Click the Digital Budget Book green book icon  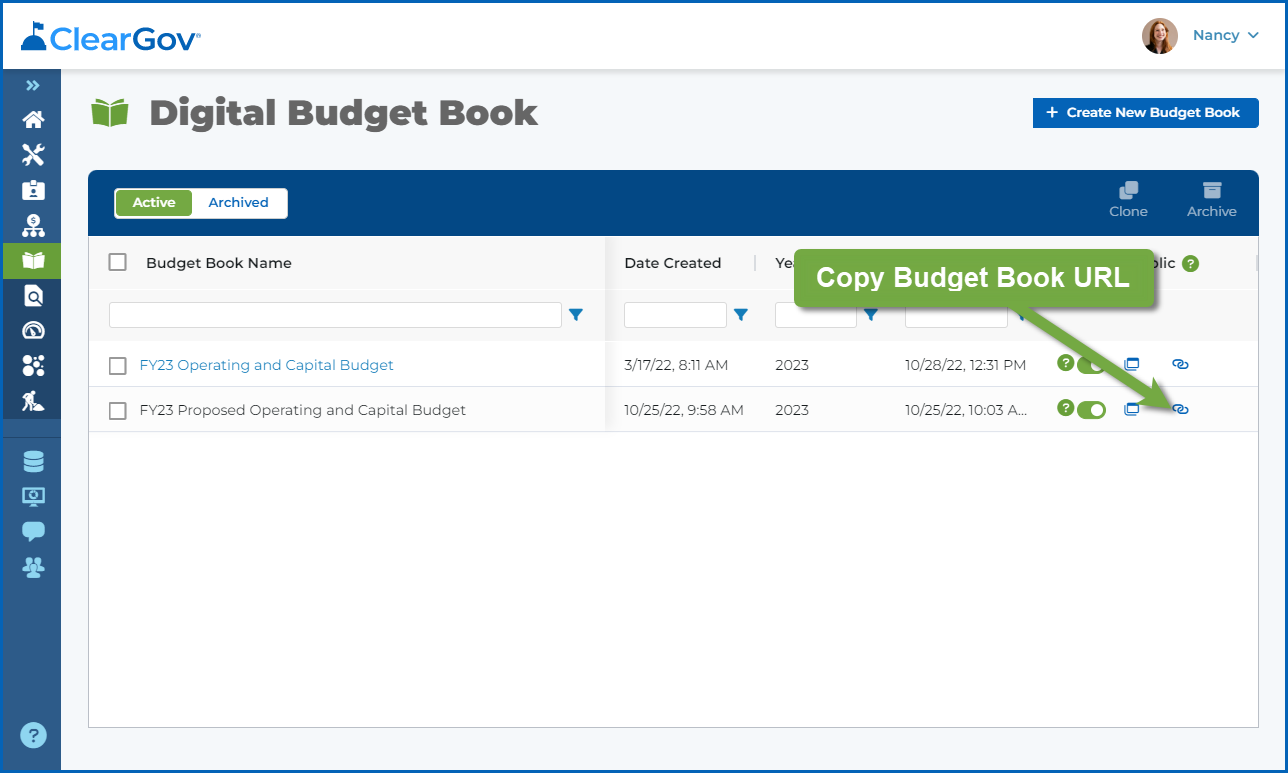pyautogui.click(x=110, y=113)
